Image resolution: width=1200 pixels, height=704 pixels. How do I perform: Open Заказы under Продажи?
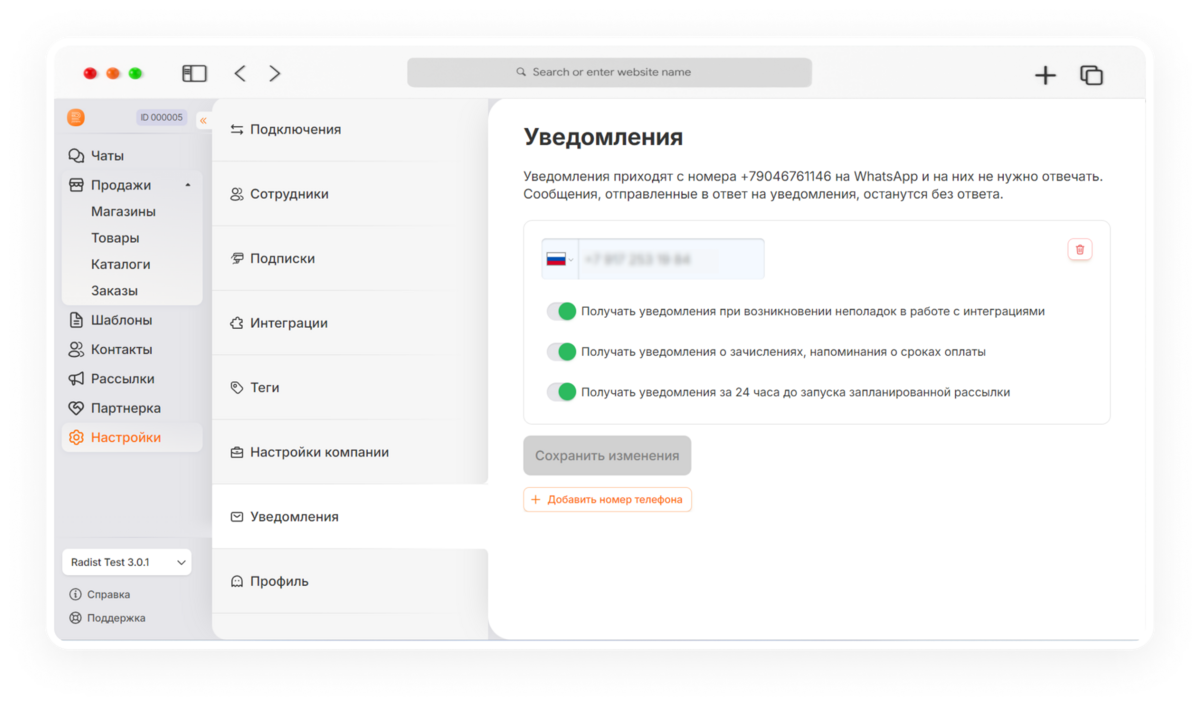tap(114, 291)
